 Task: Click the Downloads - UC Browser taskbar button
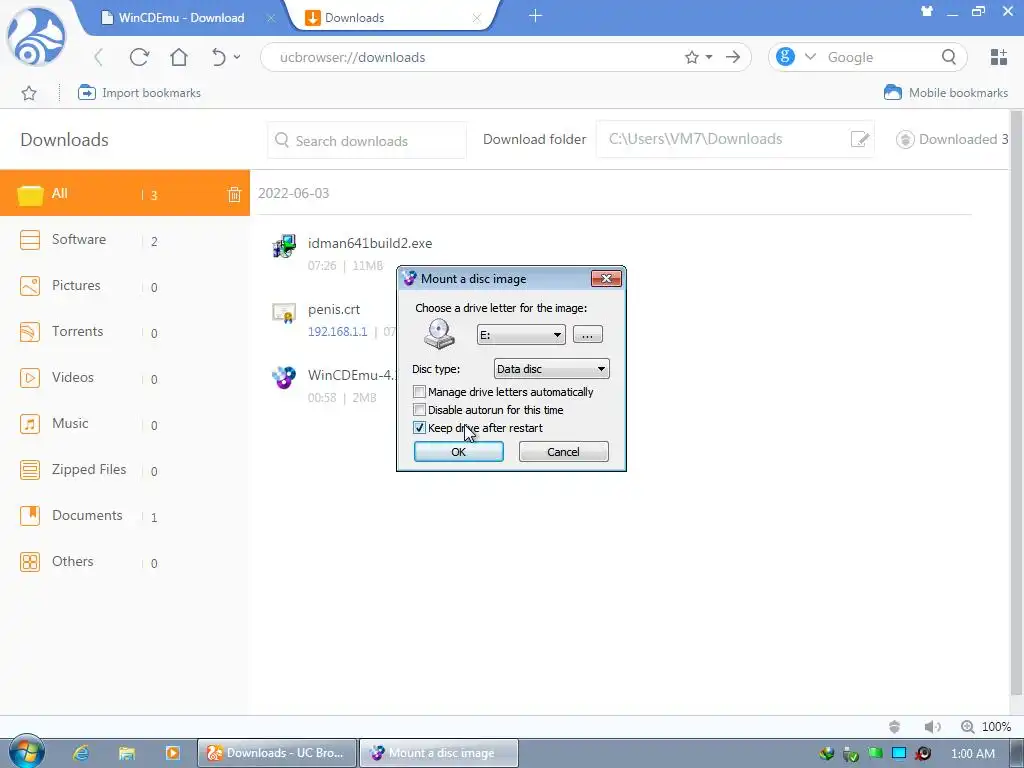pyautogui.click(x=278, y=753)
